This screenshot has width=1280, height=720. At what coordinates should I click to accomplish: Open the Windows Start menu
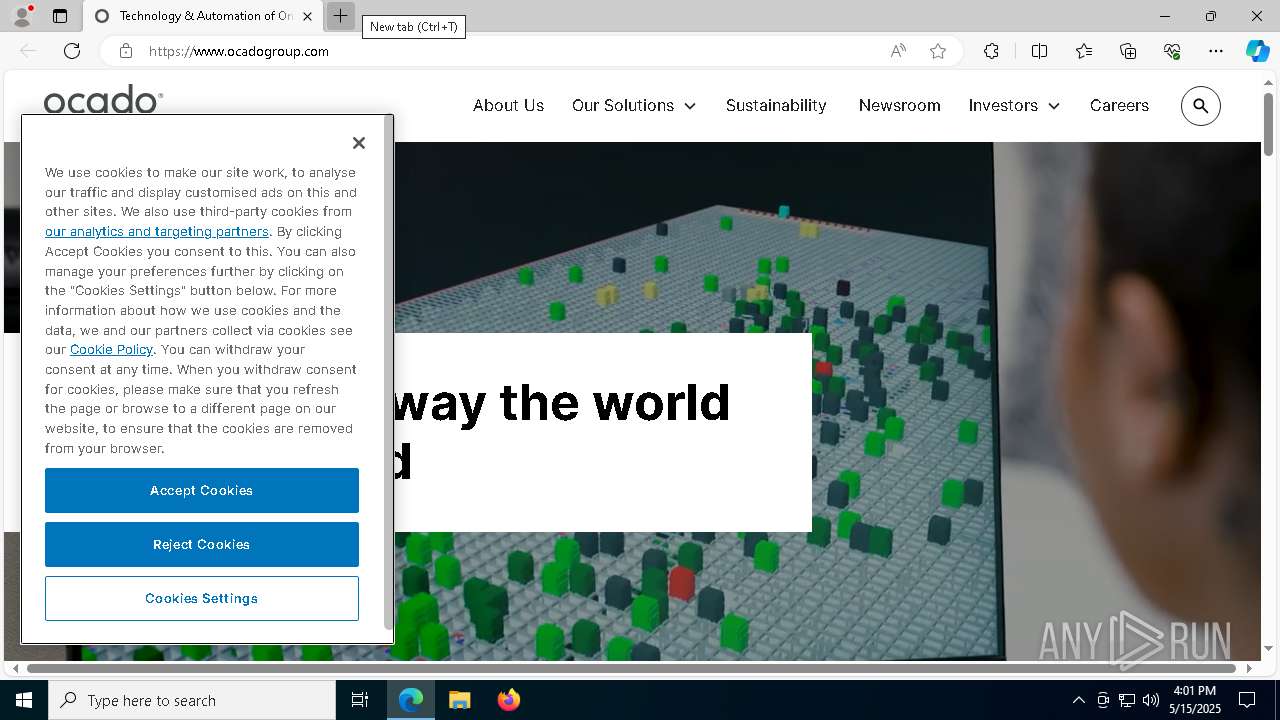click(x=24, y=700)
